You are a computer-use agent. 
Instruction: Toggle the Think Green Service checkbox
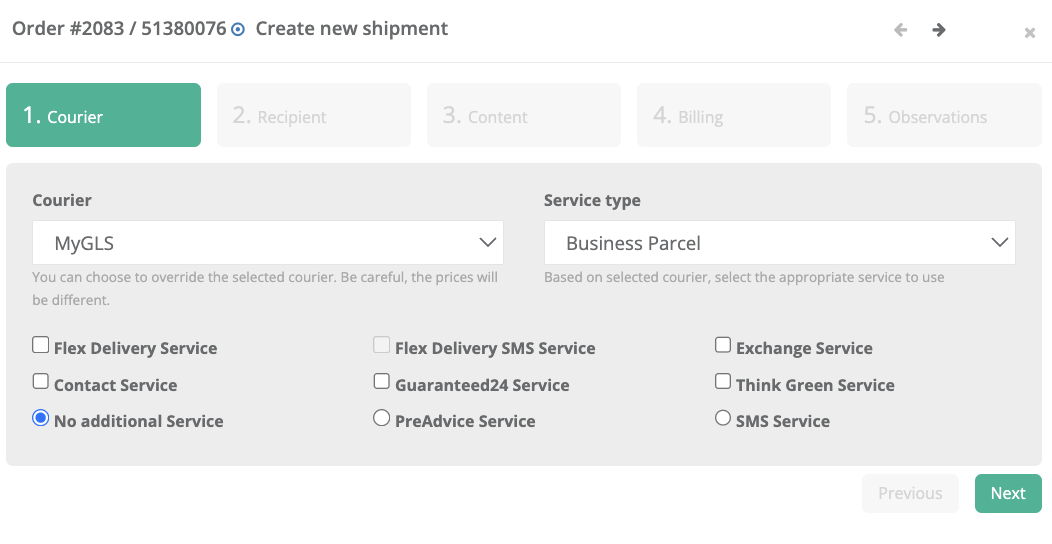[x=723, y=381]
